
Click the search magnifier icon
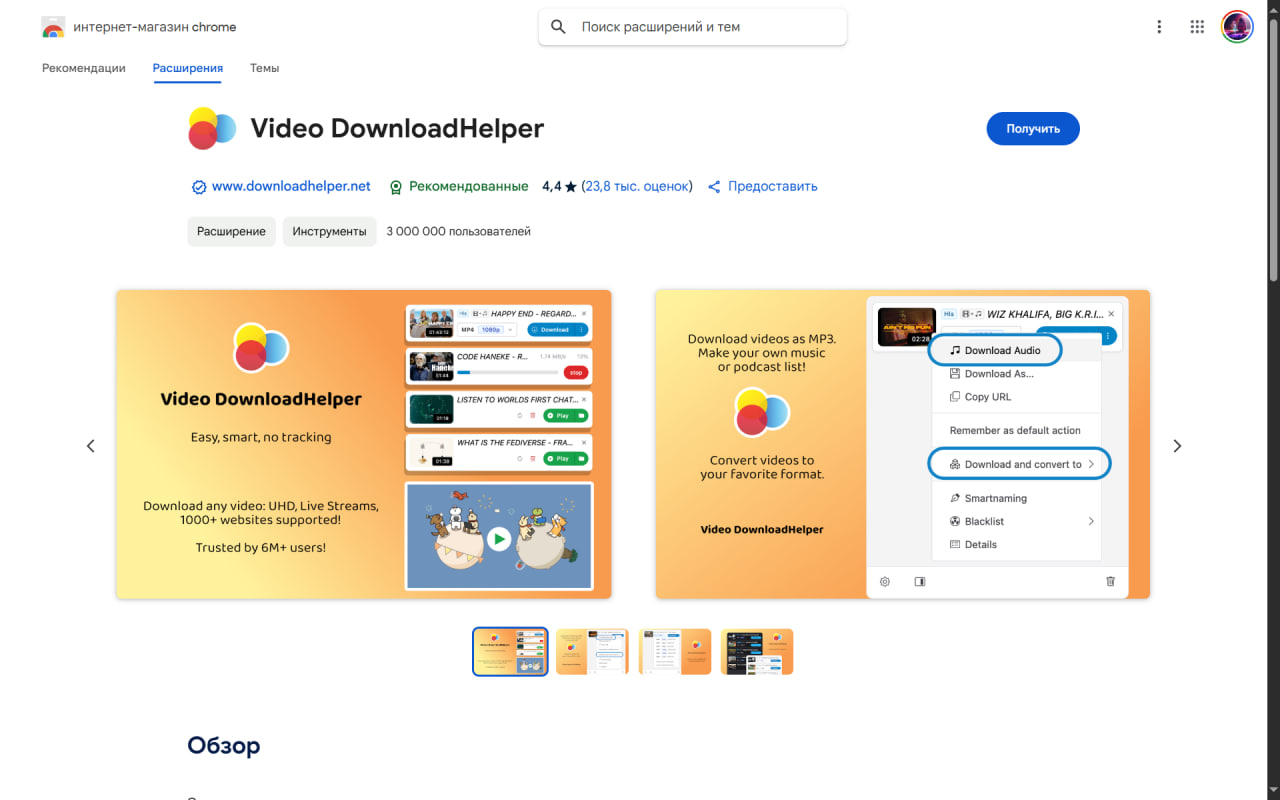[x=559, y=27]
